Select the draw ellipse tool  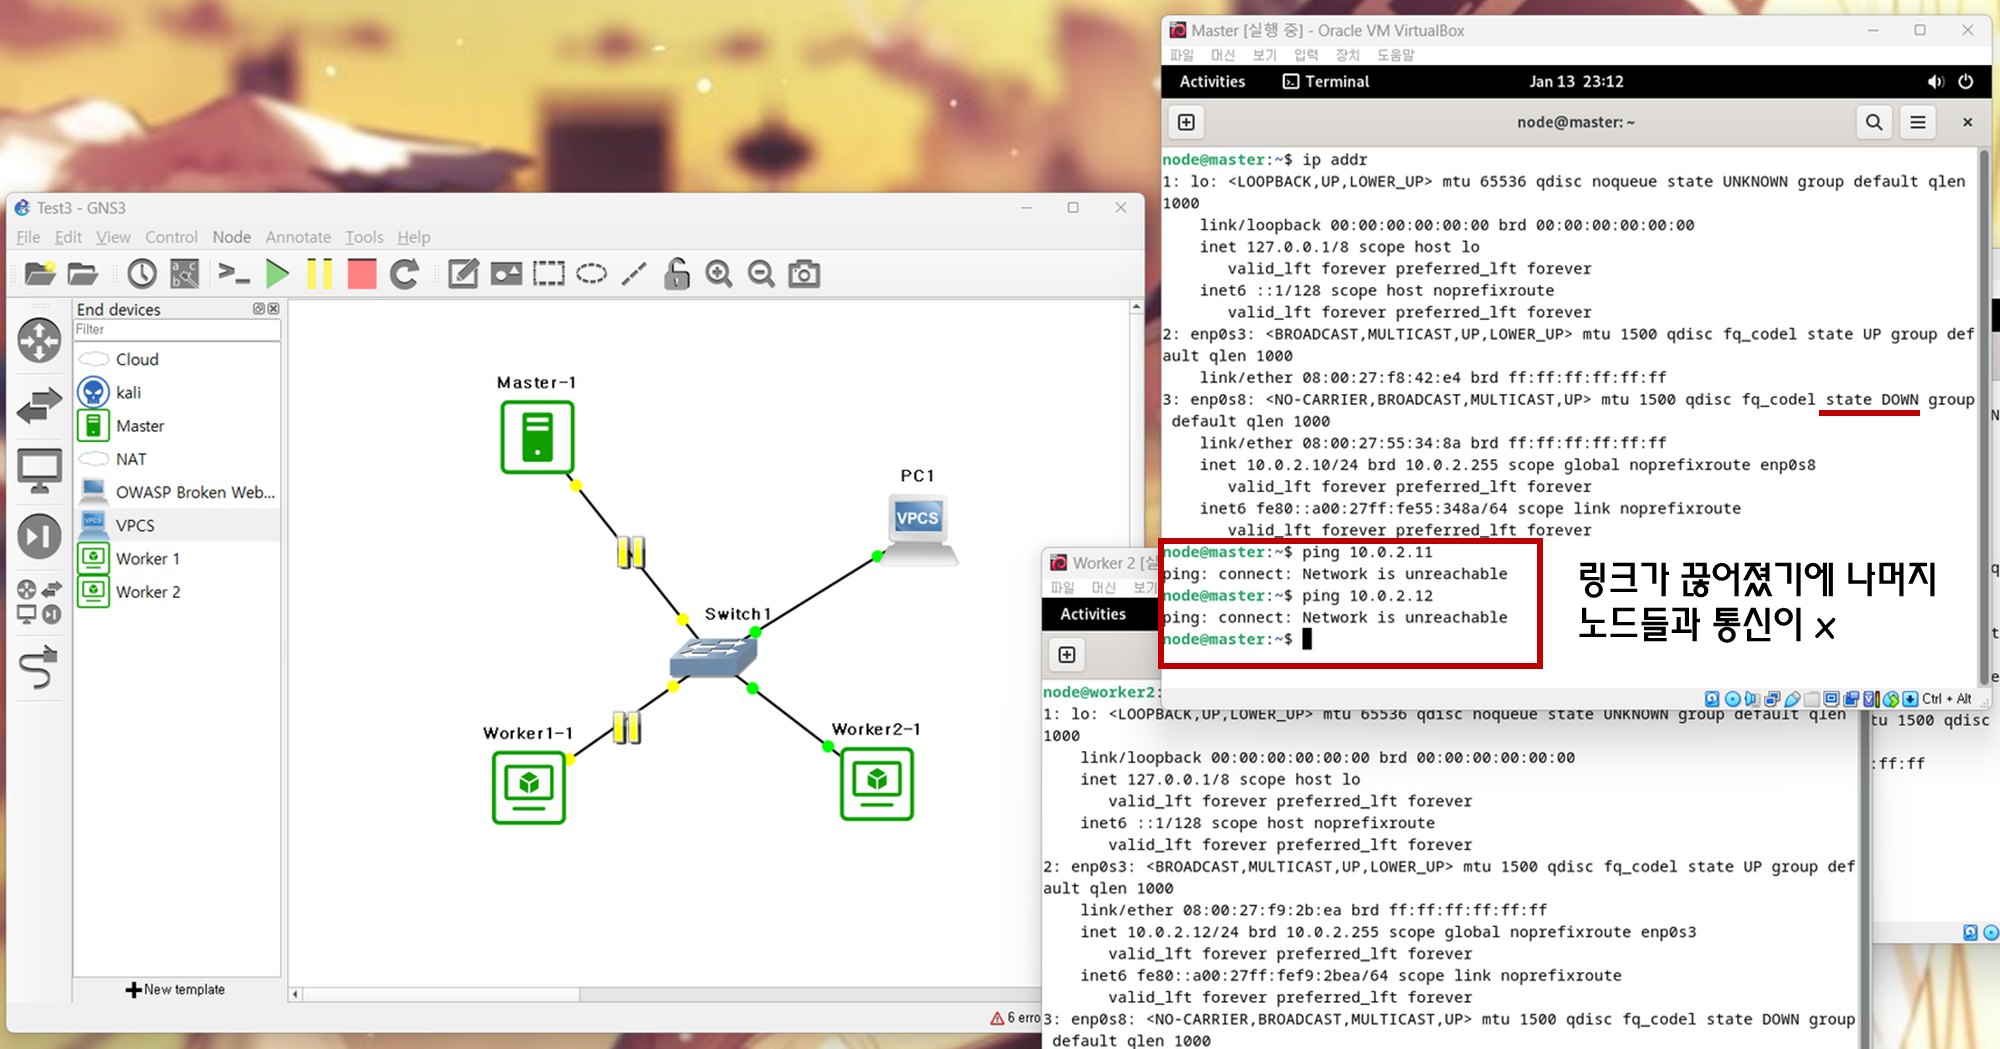(591, 273)
